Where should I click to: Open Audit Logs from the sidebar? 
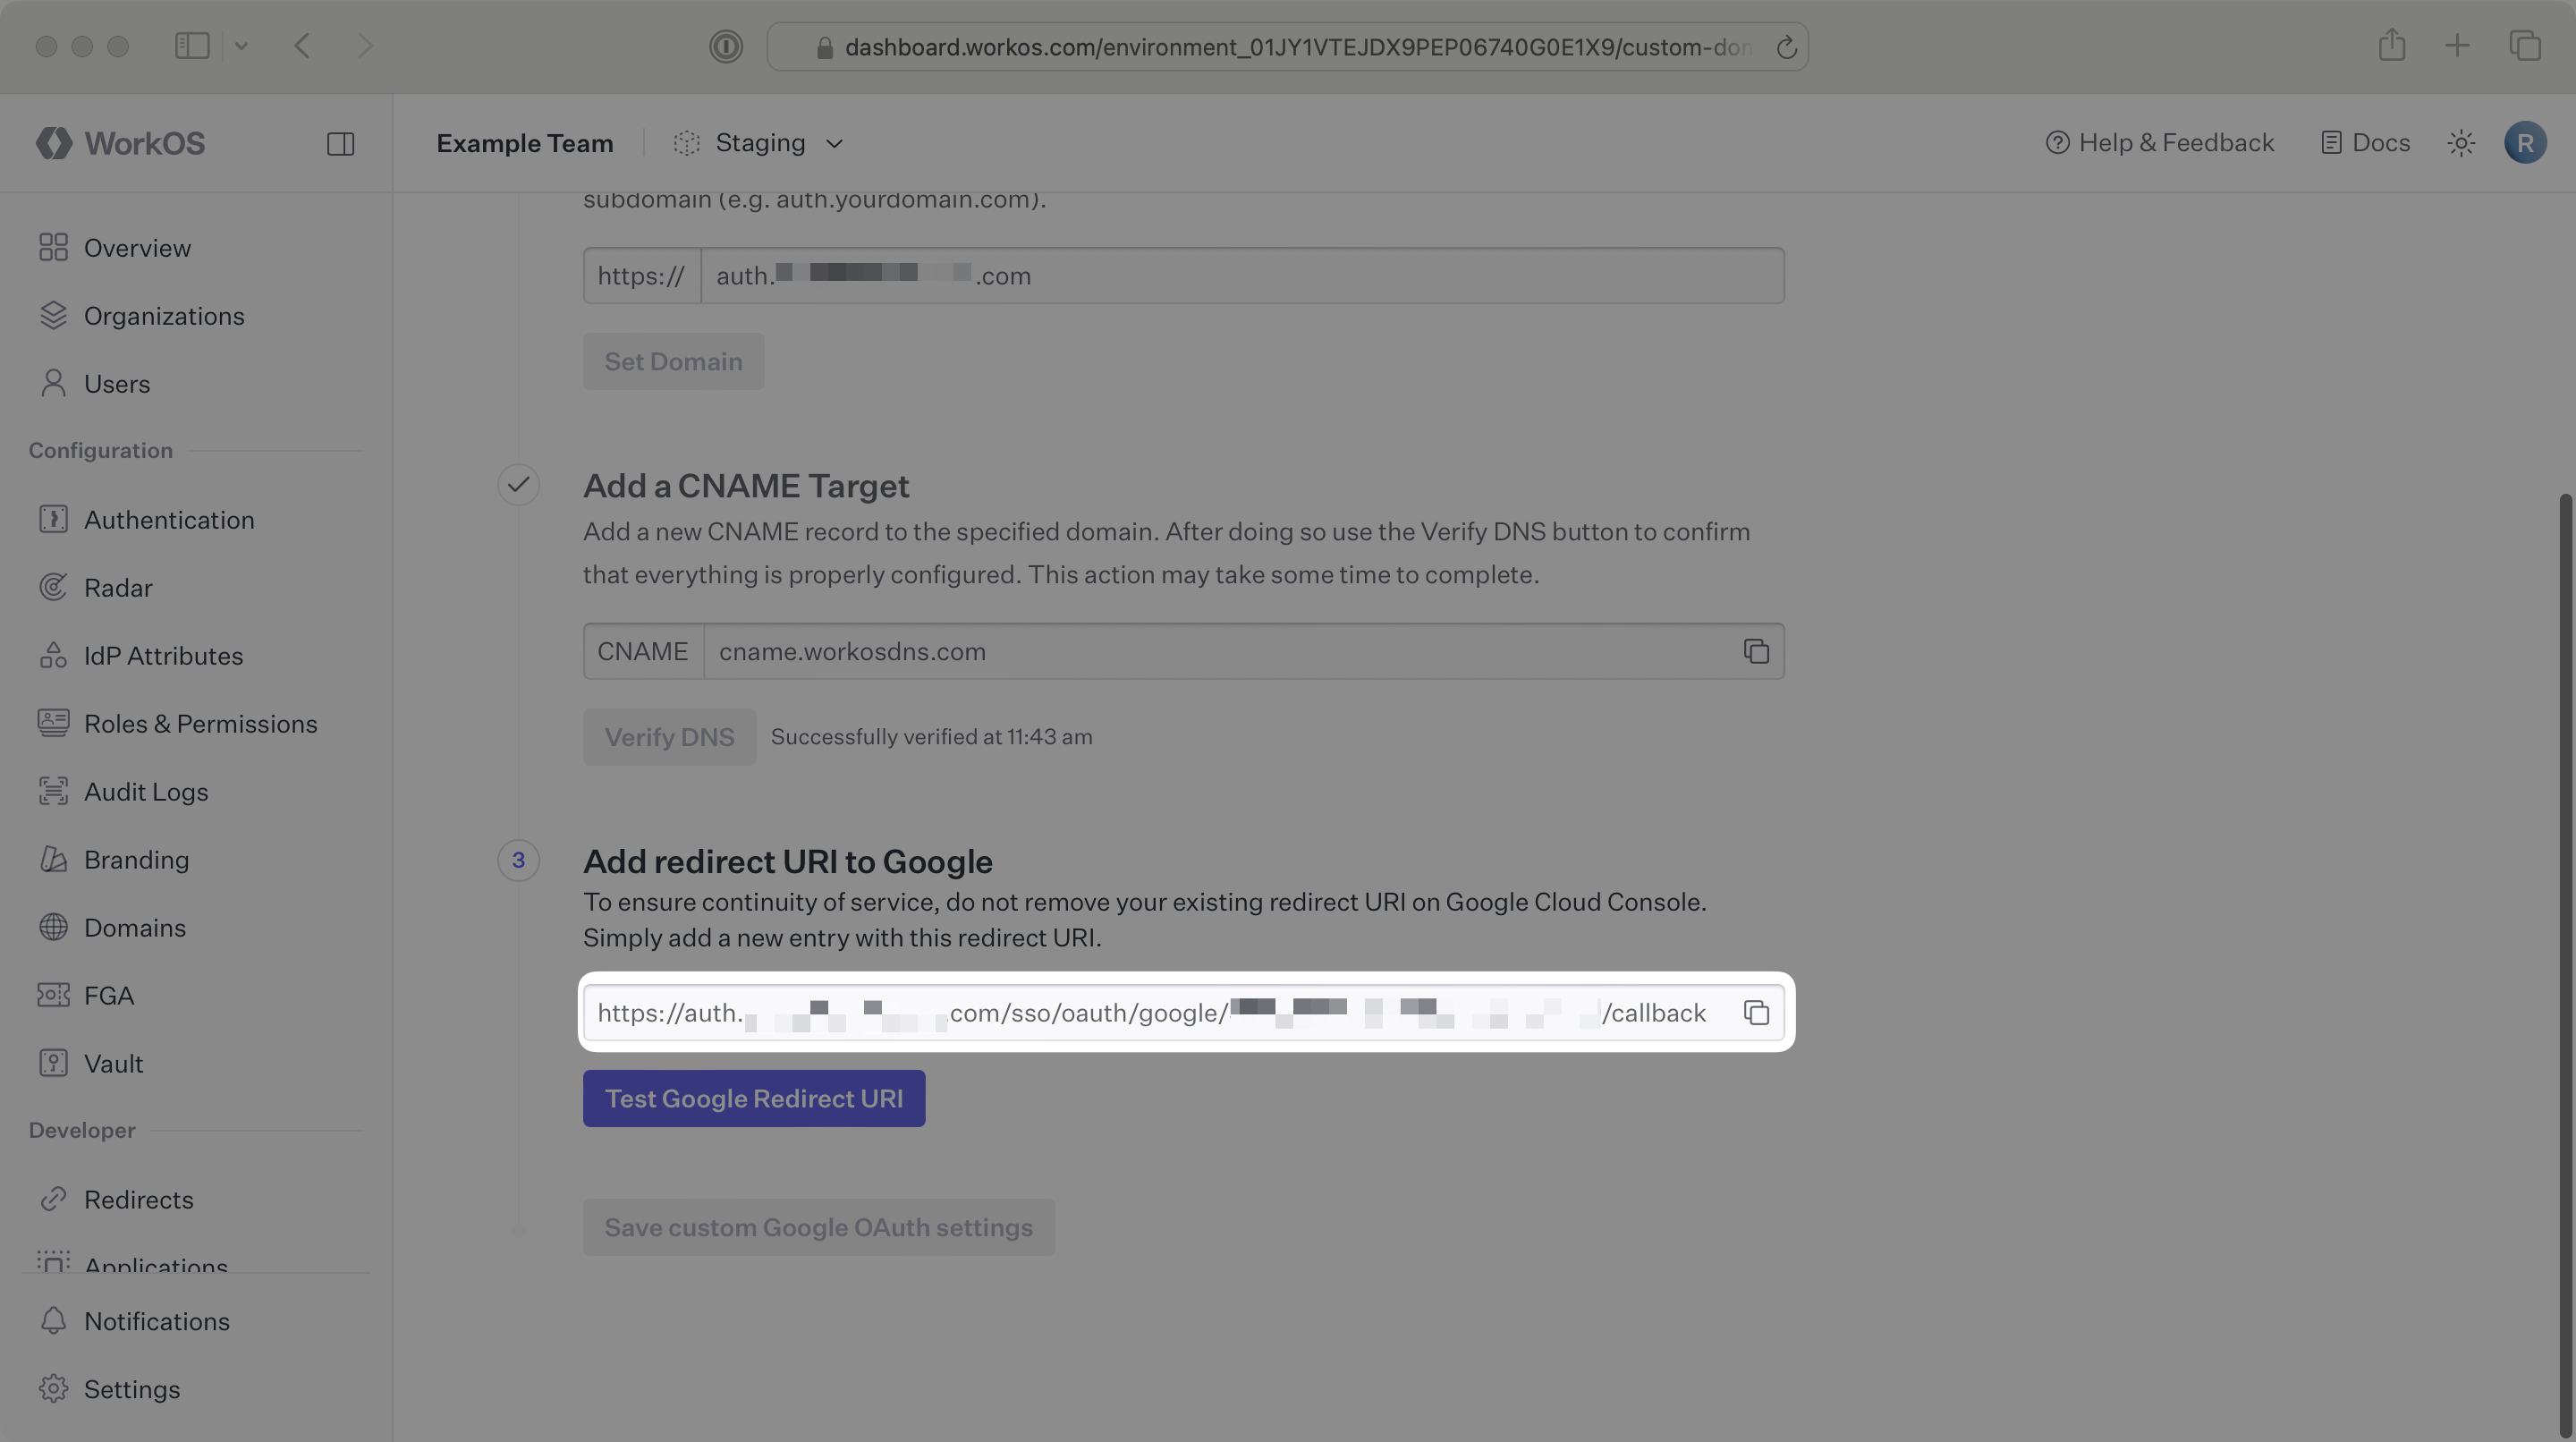(x=146, y=792)
